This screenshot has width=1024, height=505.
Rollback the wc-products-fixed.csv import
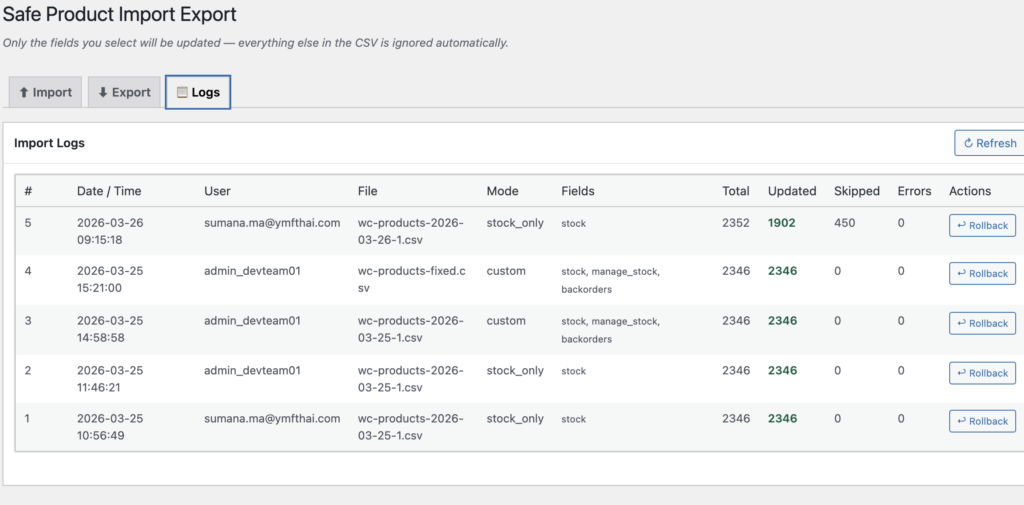(982, 273)
